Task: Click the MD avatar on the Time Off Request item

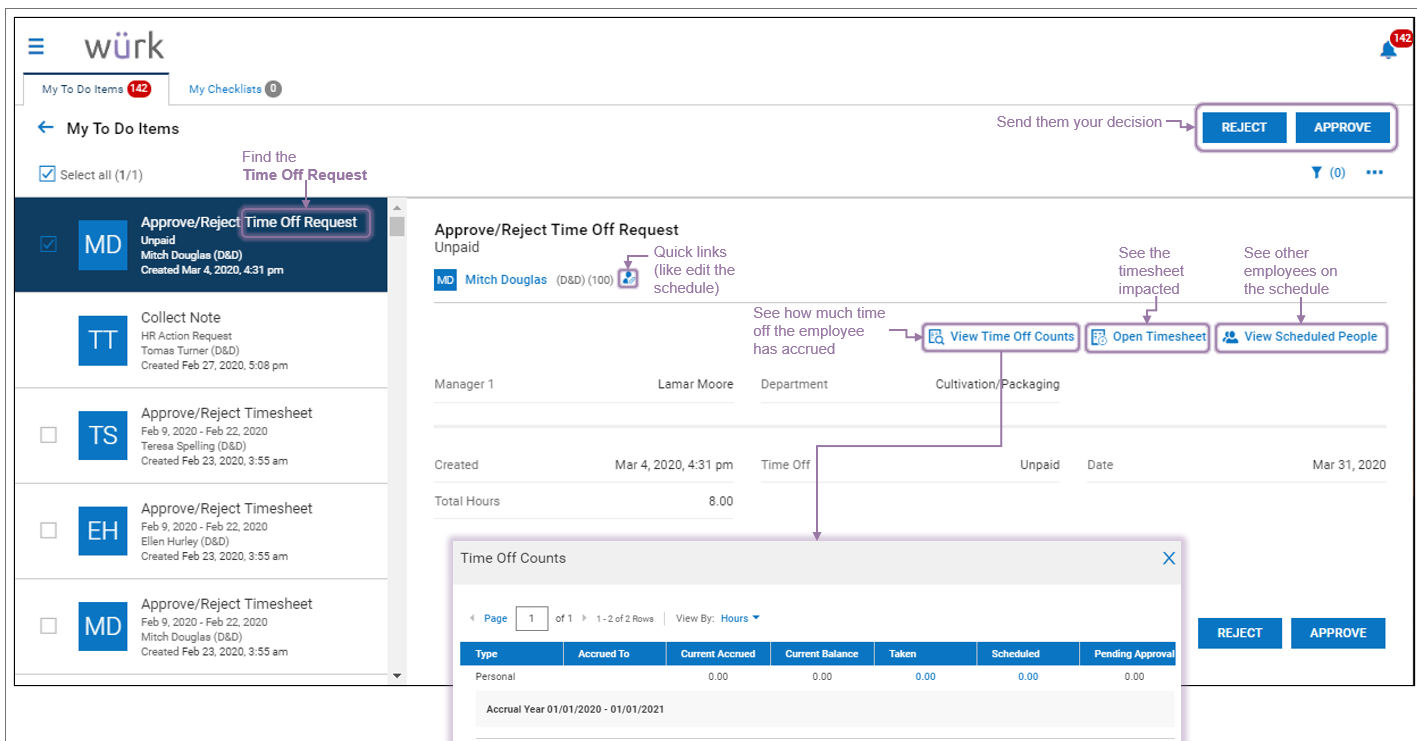Action: click(x=103, y=245)
